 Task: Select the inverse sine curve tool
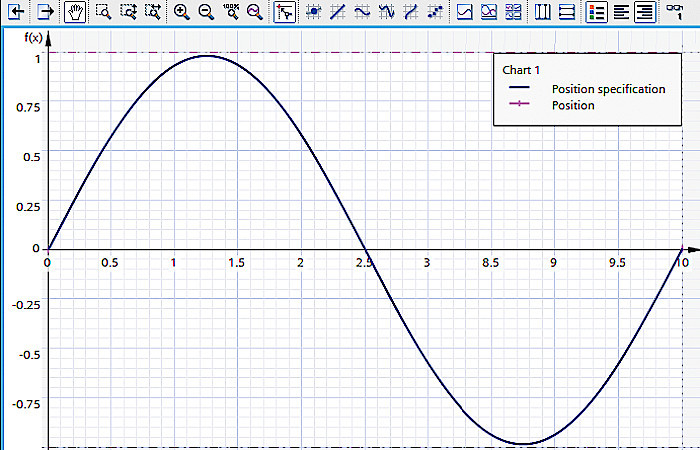click(x=411, y=12)
